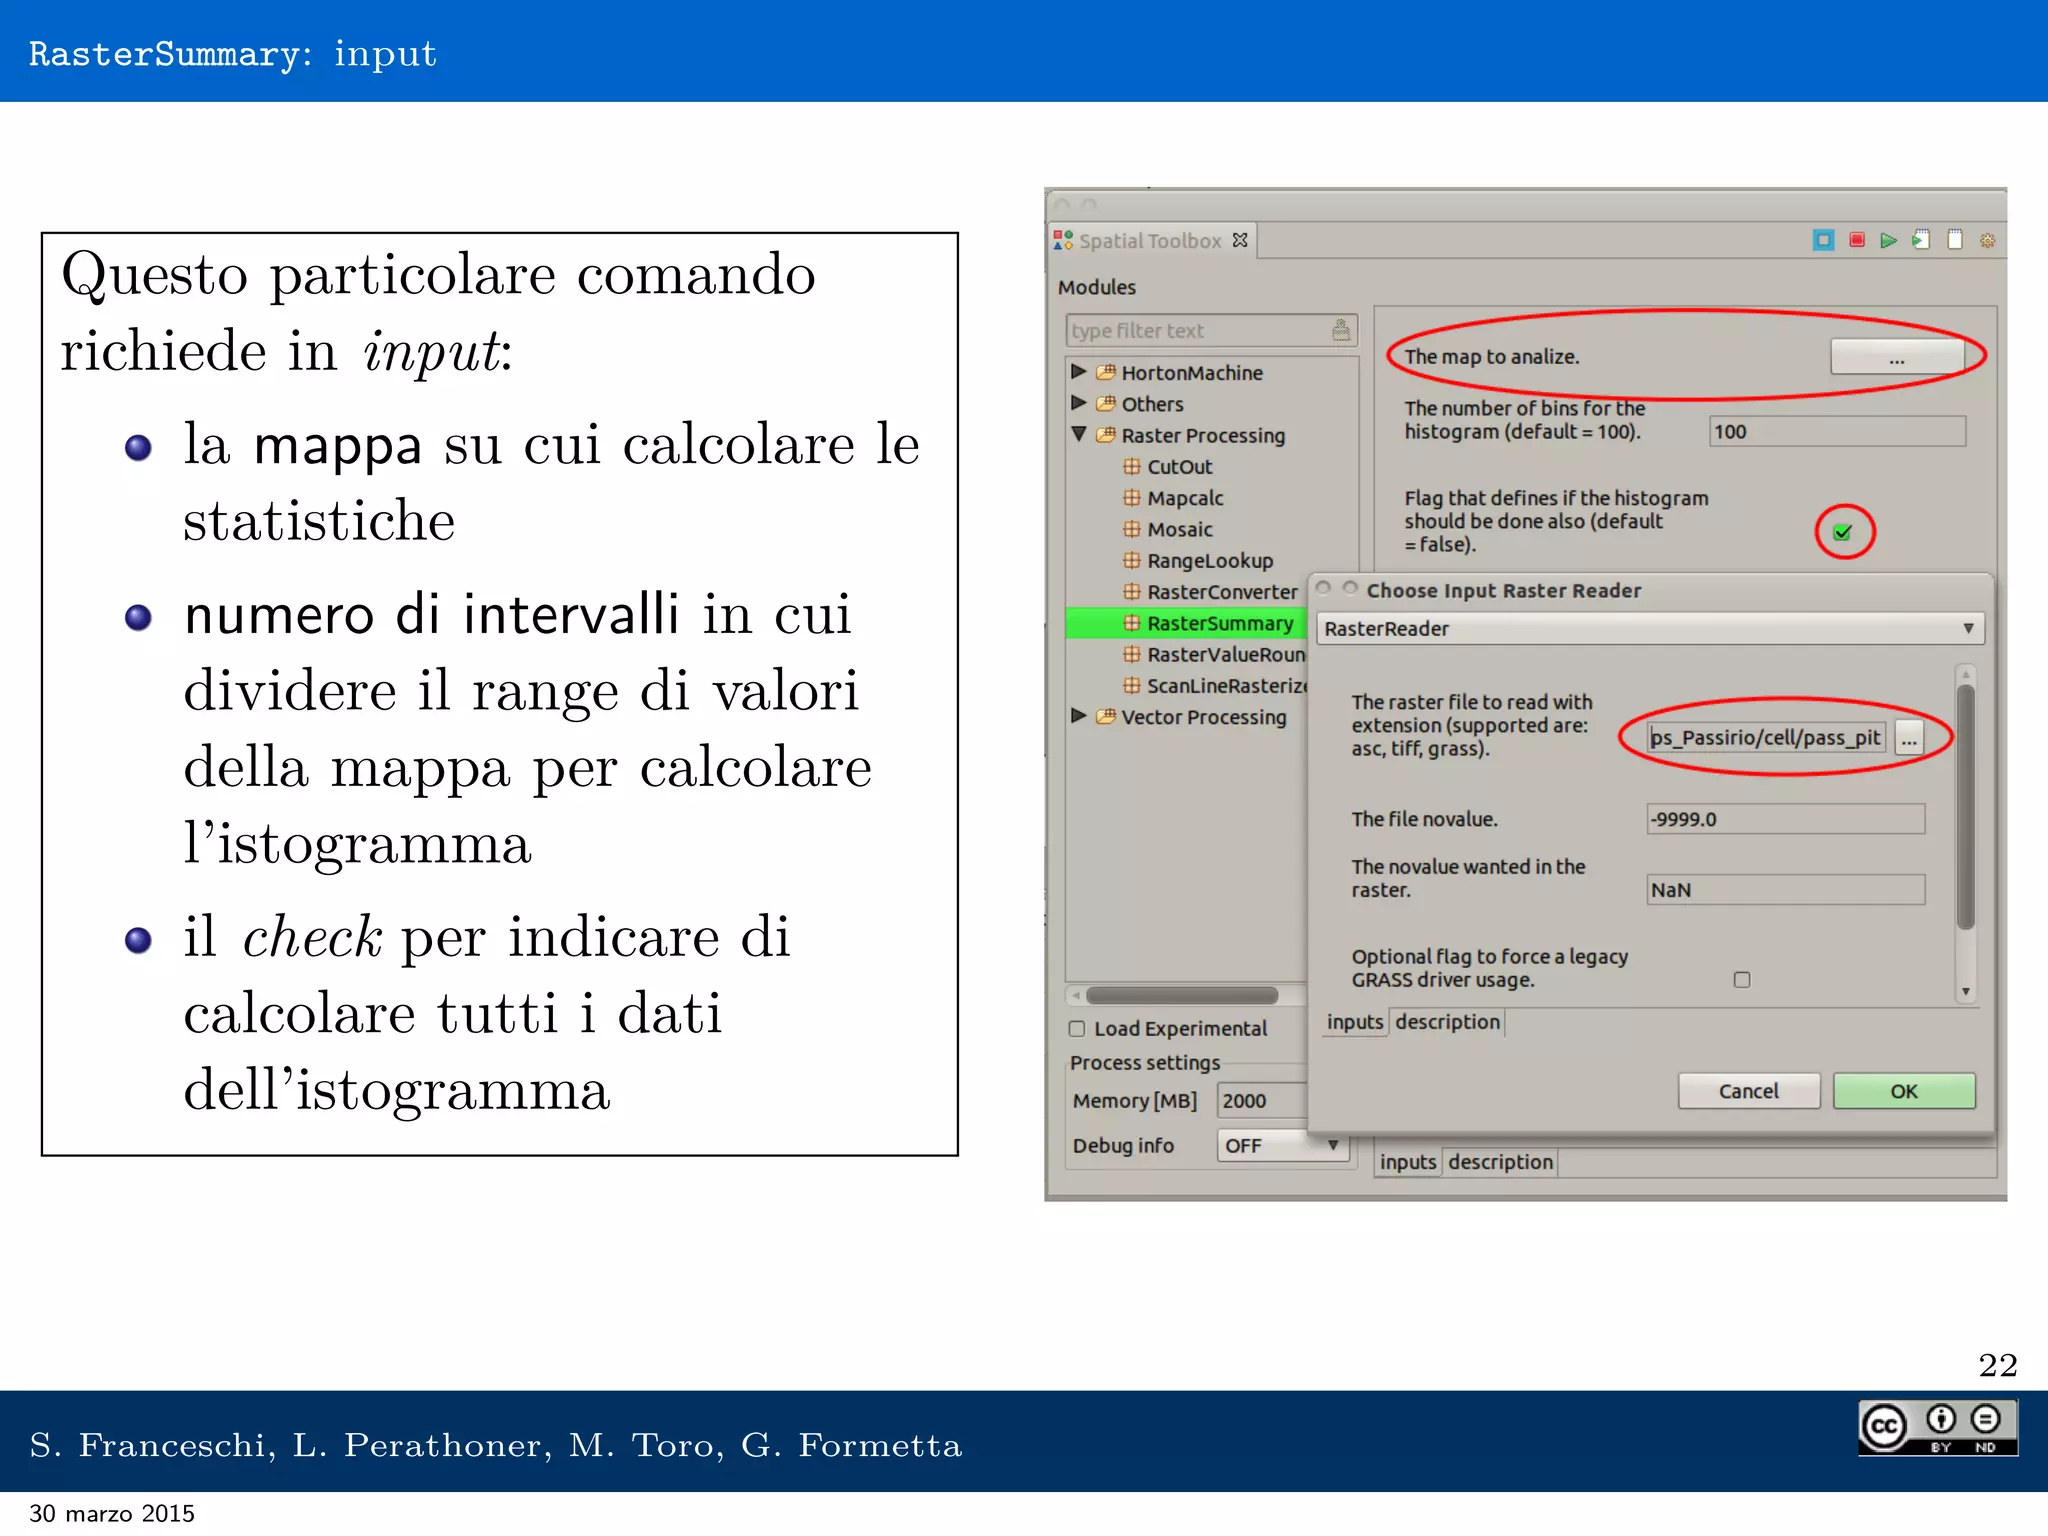
Task: Select CutOut in the modules tree
Action: (x=1180, y=467)
